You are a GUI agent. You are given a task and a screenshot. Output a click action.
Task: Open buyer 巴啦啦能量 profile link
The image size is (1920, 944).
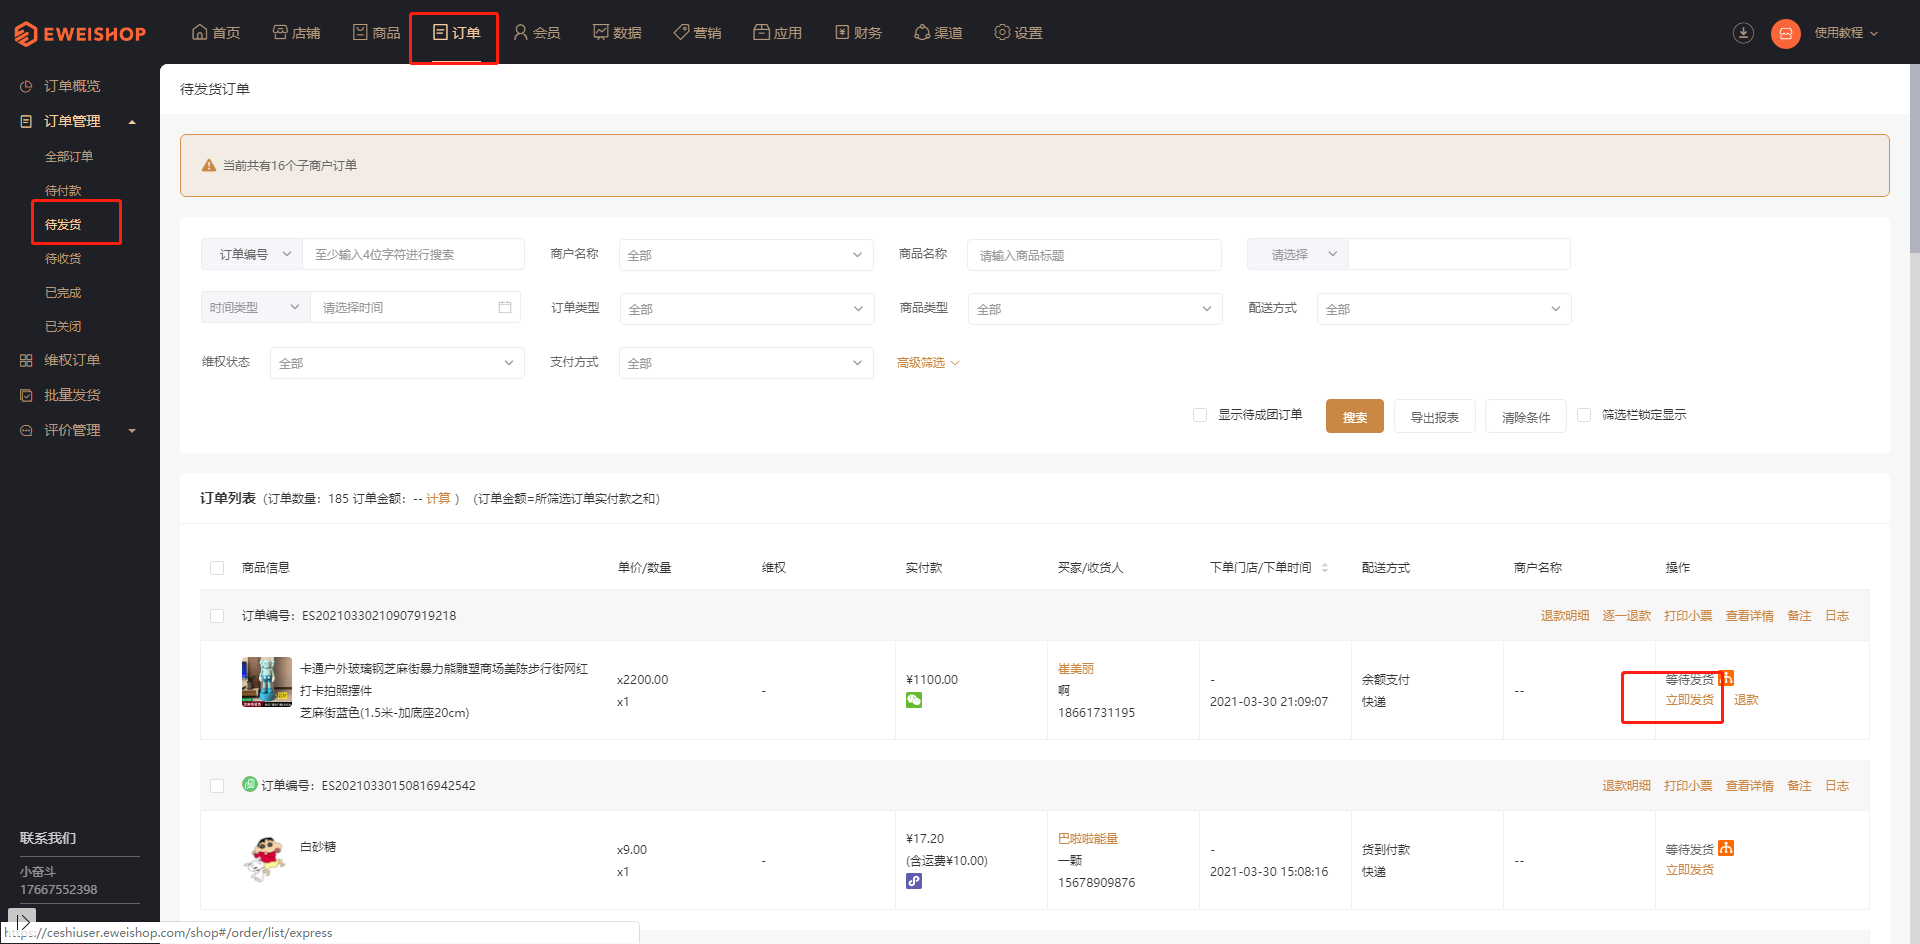[1088, 838]
